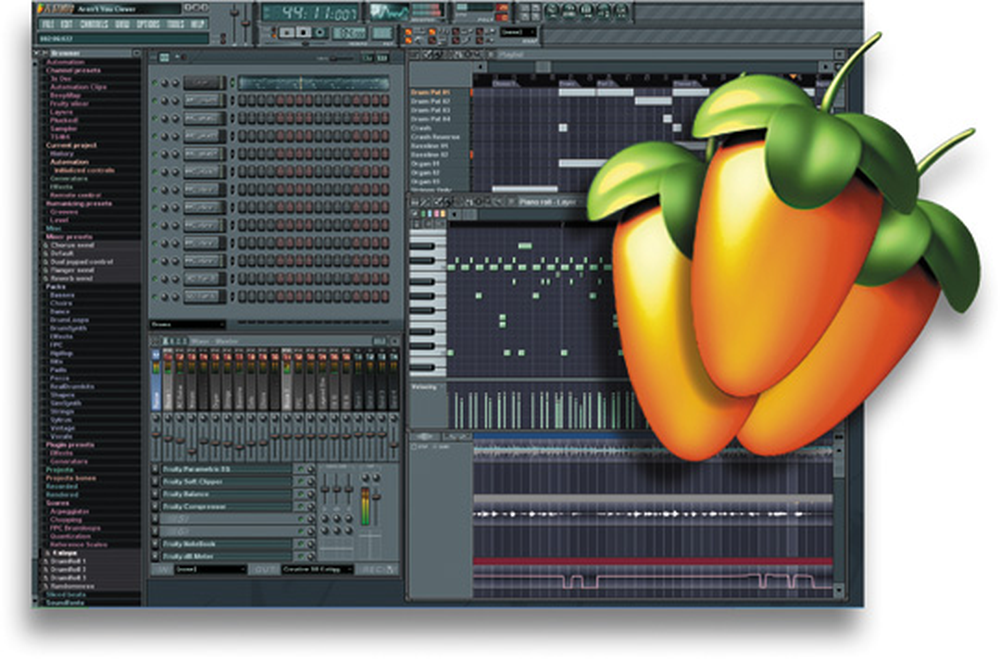Expand the Plugin presets folder
Image resolution: width=1000 pixels, height=659 pixels.
(x=70, y=445)
